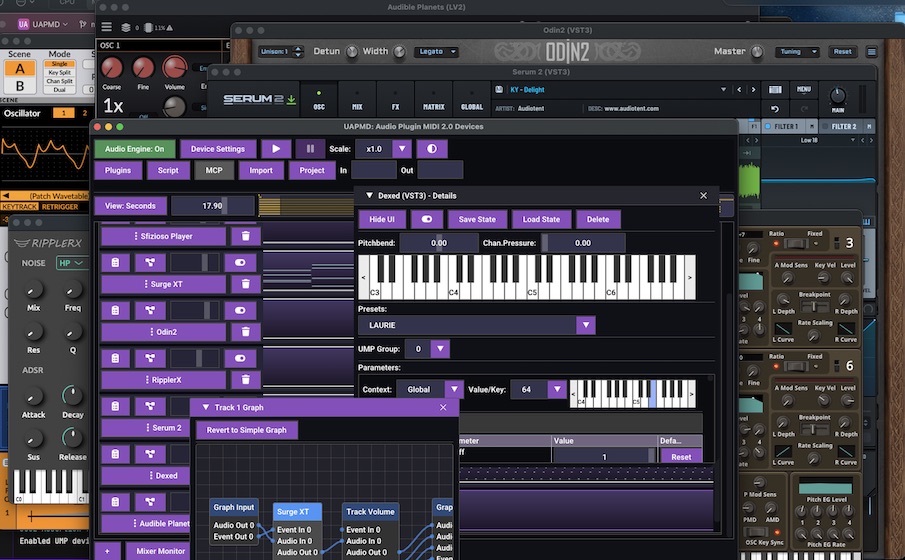Image resolution: width=905 pixels, height=560 pixels.
Task: Delete the Sfizioso Player track with trash icon
Action: pos(245,236)
